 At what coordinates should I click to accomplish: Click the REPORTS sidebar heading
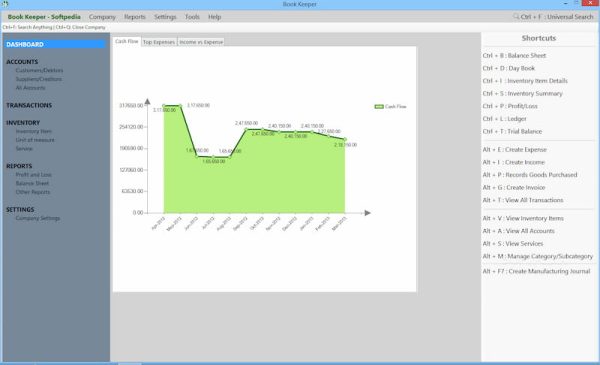(19, 166)
